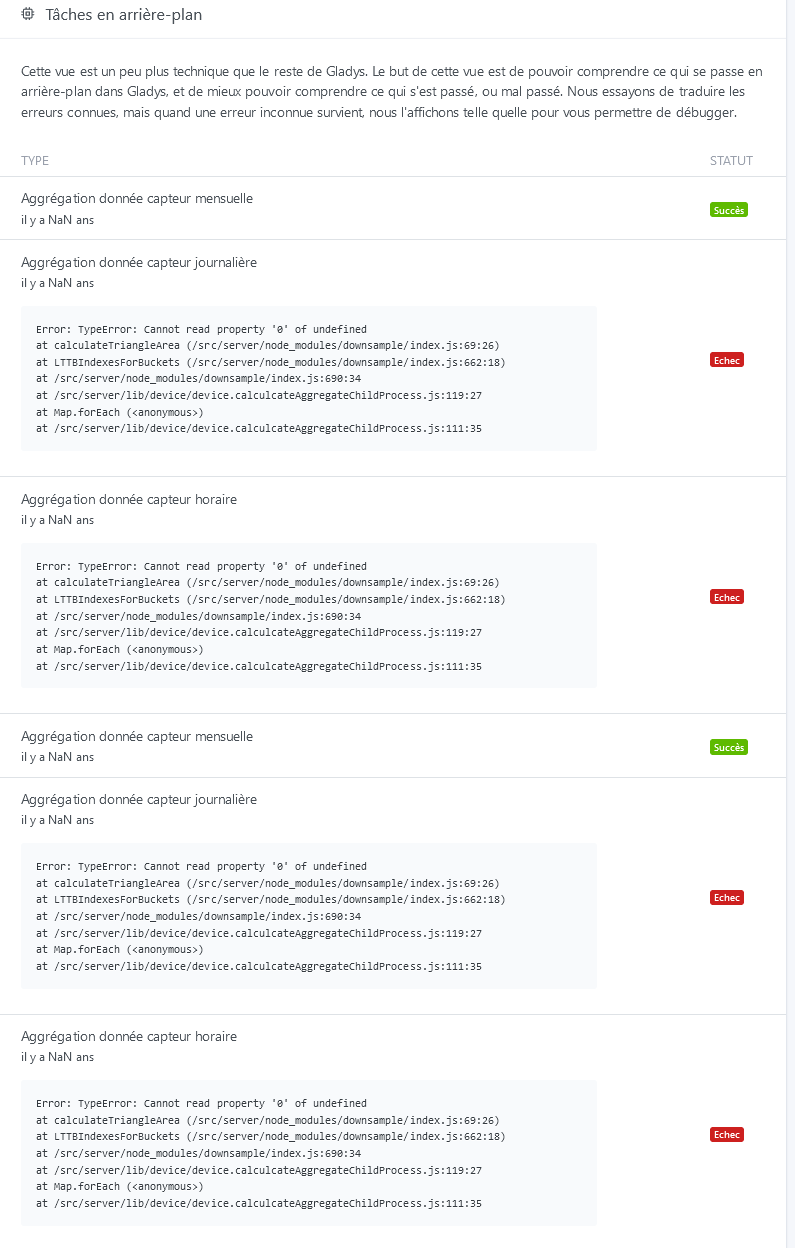Open first Aggrégation donnée capteur horaire entry
This screenshot has width=795, height=1248.
(129, 500)
